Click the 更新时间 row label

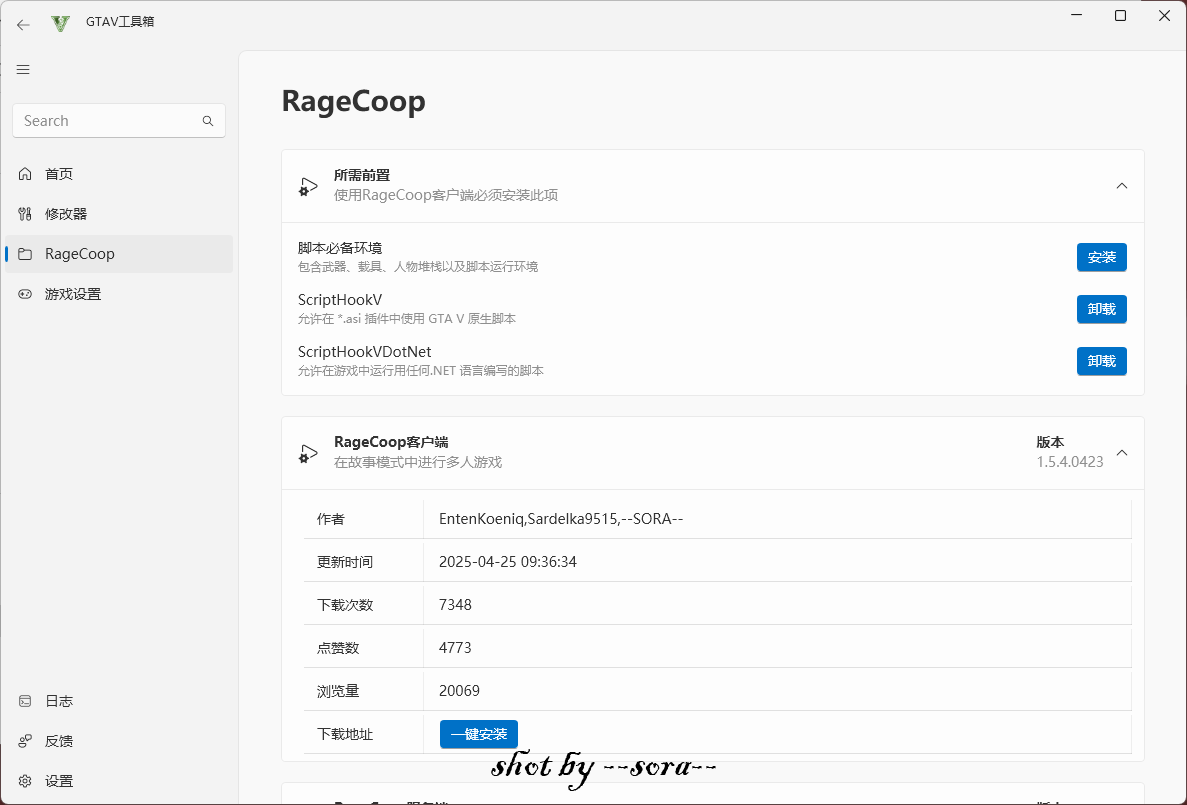pyautogui.click(x=344, y=563)
